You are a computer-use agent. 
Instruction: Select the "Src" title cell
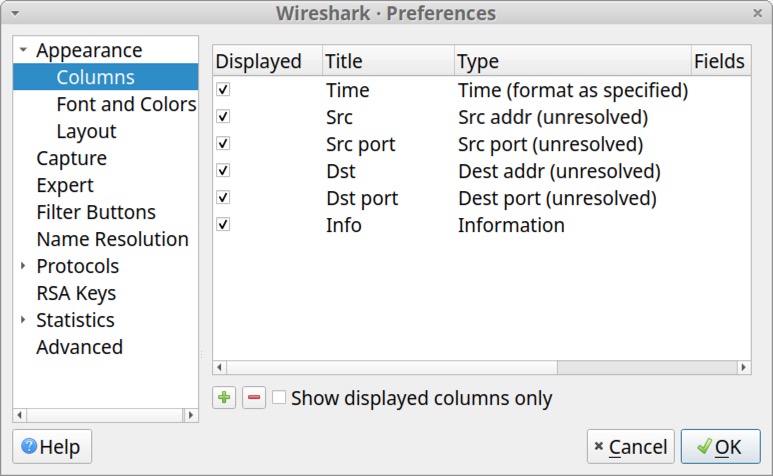click(339, 117)
